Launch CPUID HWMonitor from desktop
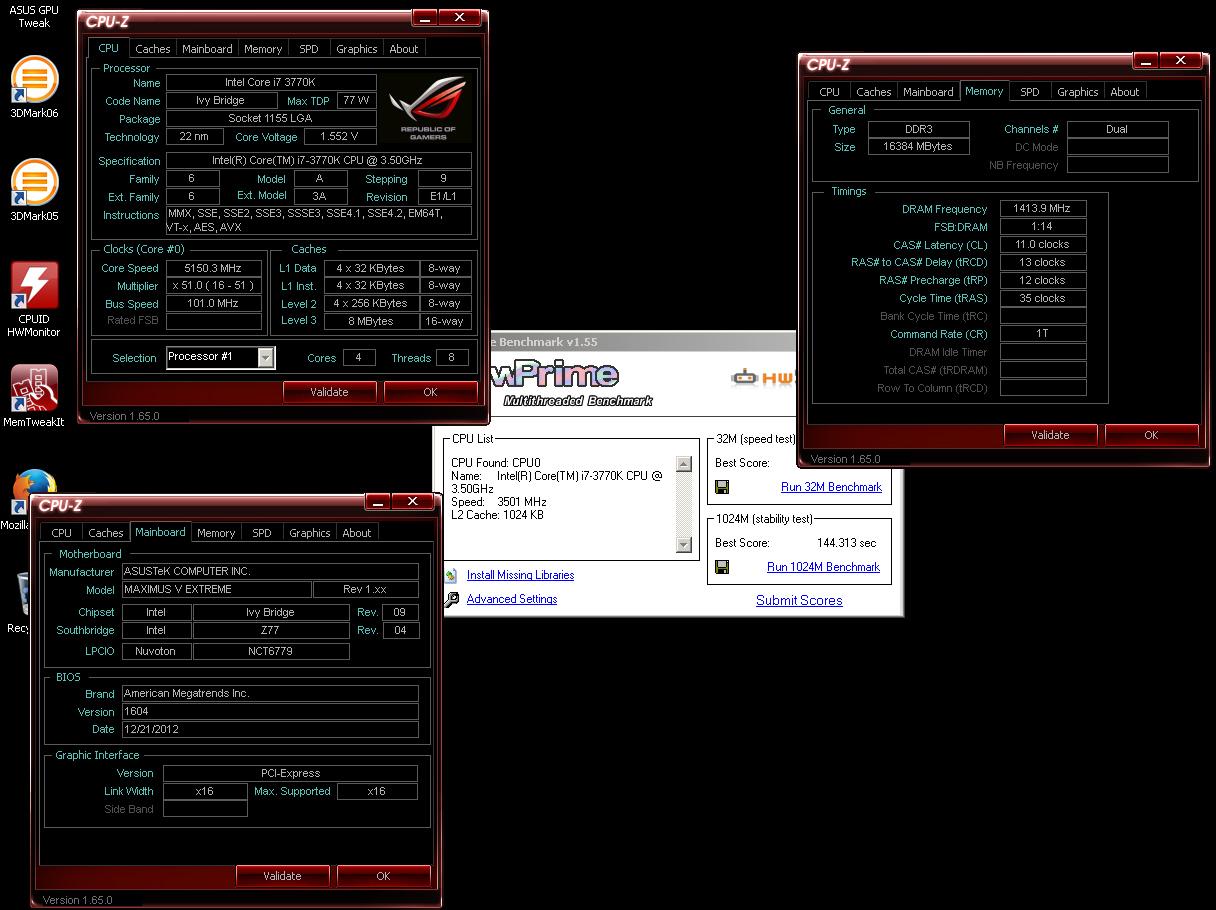This screenshot has height=910, width=1216. (x=34, y=300)
